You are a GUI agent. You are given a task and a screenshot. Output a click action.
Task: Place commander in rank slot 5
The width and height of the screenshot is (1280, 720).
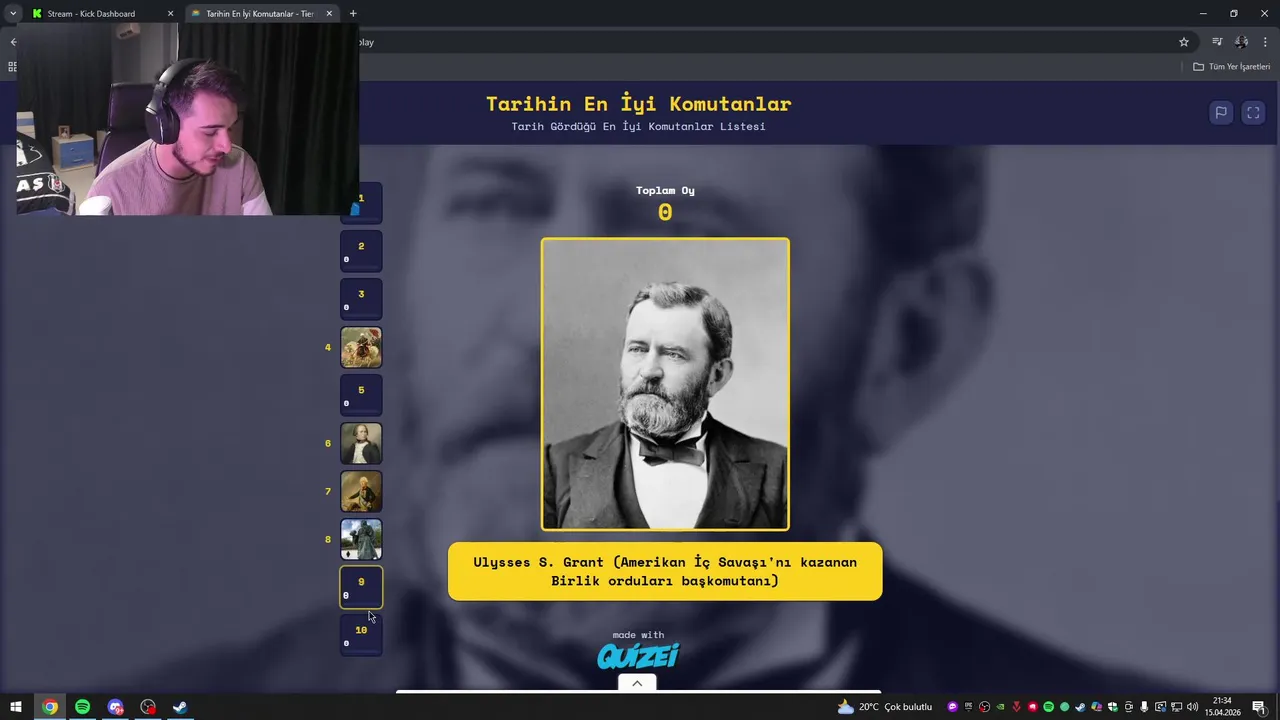[361, 396]
